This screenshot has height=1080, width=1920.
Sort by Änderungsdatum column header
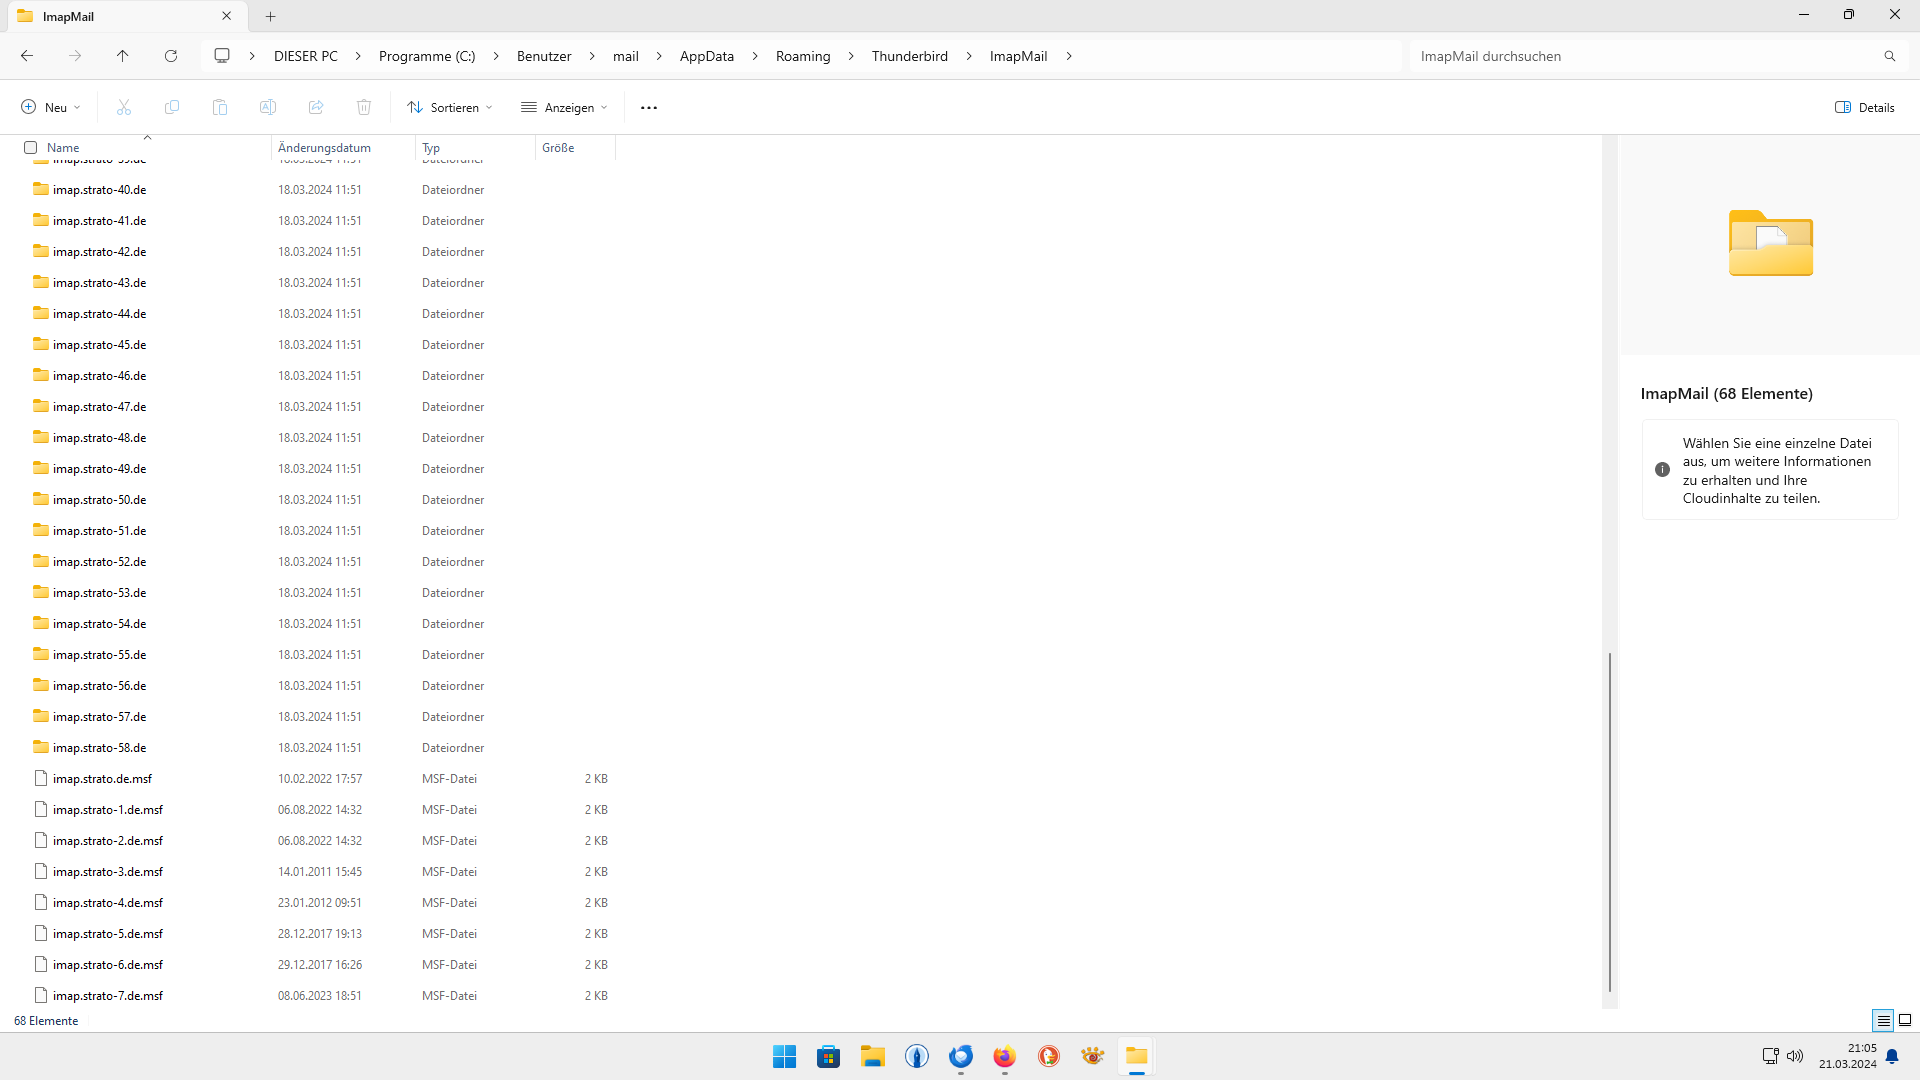point(343,147)
